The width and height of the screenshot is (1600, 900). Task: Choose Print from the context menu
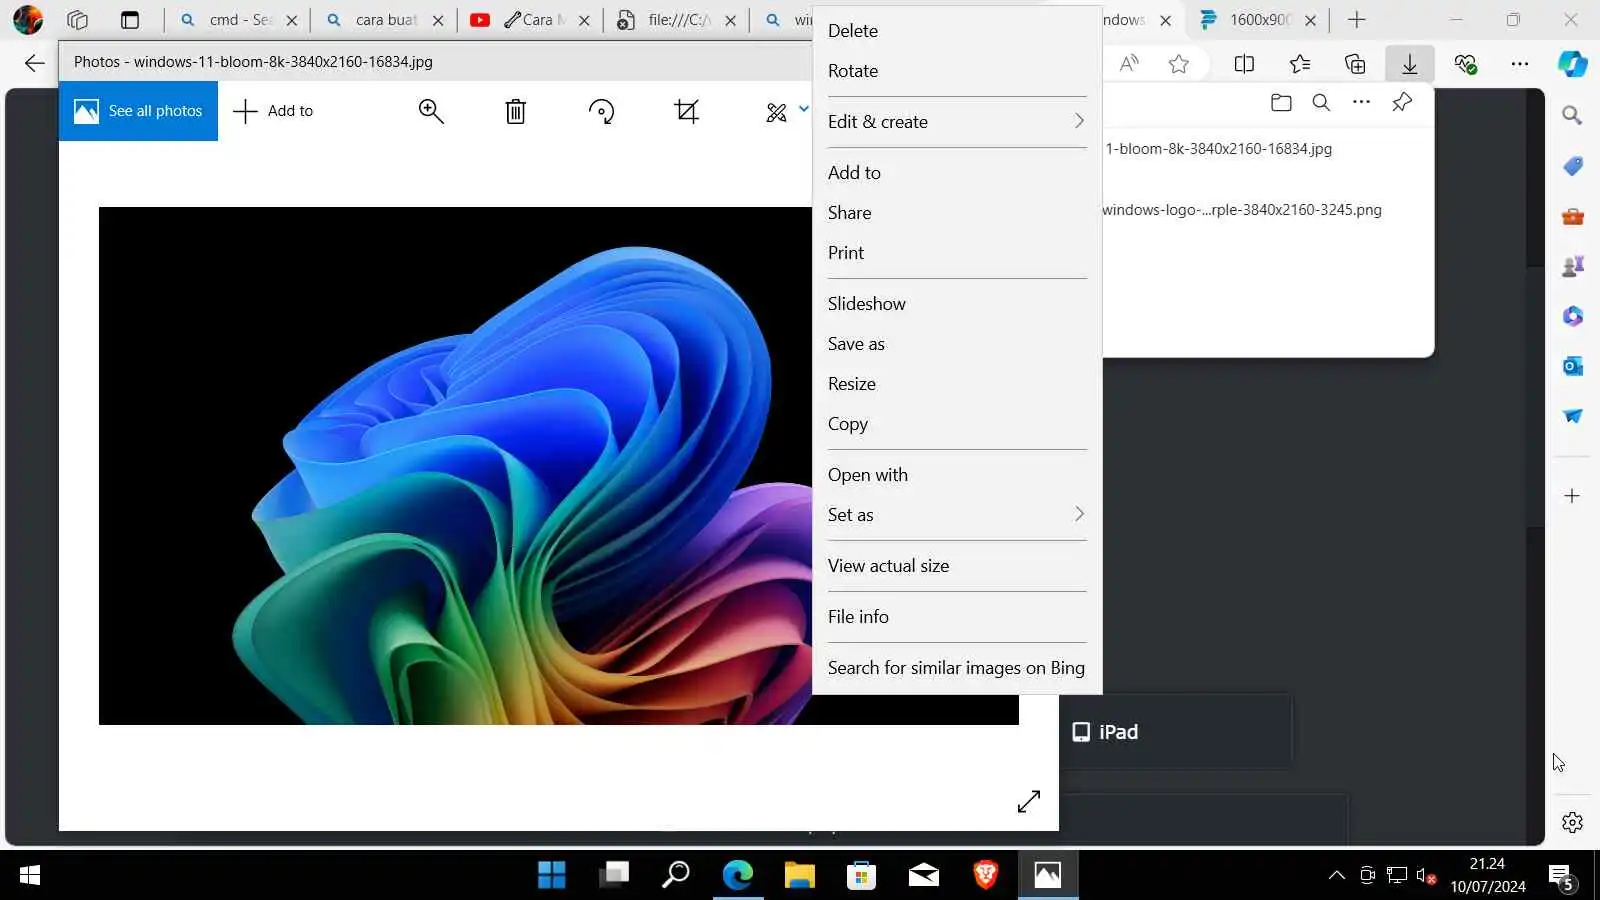click(x=846, y=252)
